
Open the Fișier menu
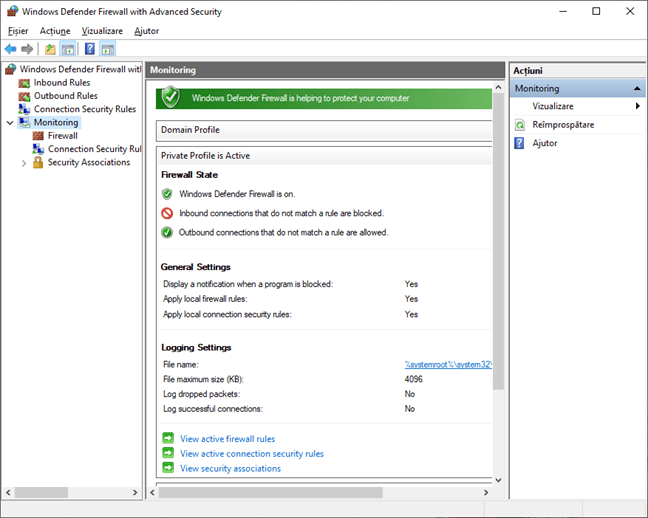[x=18, y=31]
